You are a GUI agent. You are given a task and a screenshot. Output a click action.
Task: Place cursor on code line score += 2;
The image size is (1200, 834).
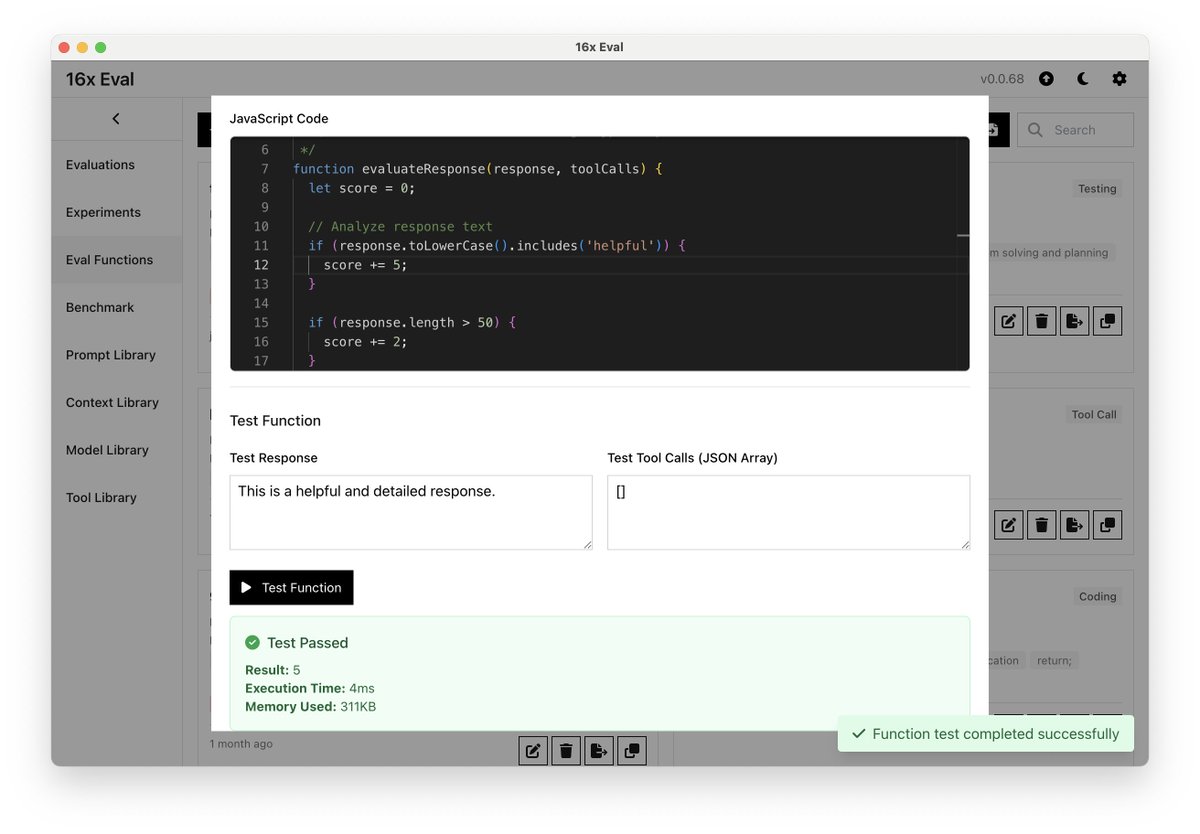[x=365, y=342]
